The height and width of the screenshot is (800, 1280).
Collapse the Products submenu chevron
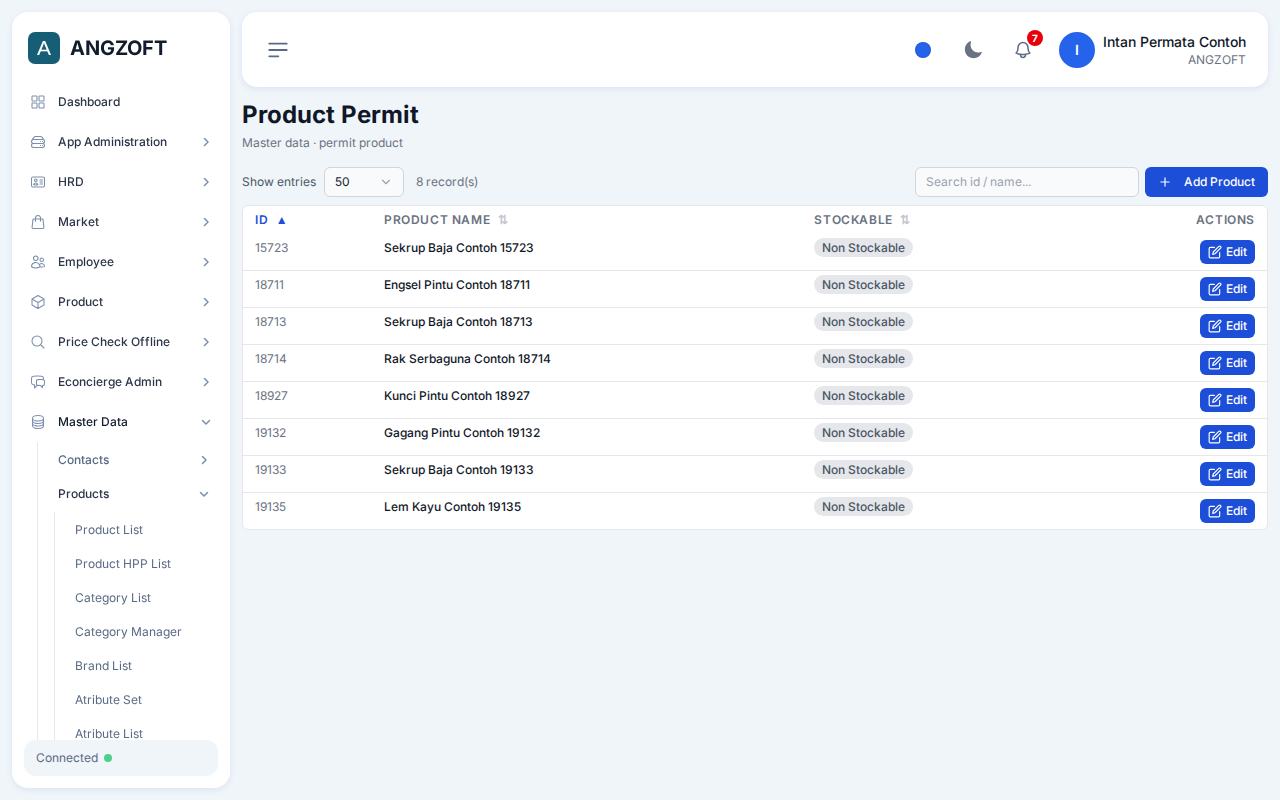coord(204,494)
